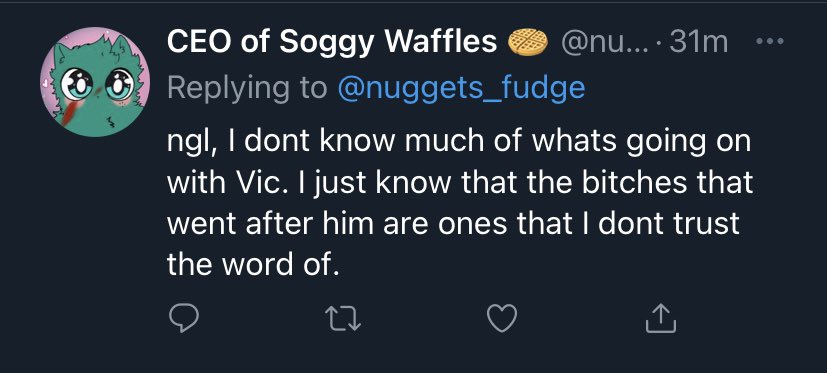Open the tweet's 31m timestamp
The width and height of the screenshot is (827, 373).
click(699, 42)
